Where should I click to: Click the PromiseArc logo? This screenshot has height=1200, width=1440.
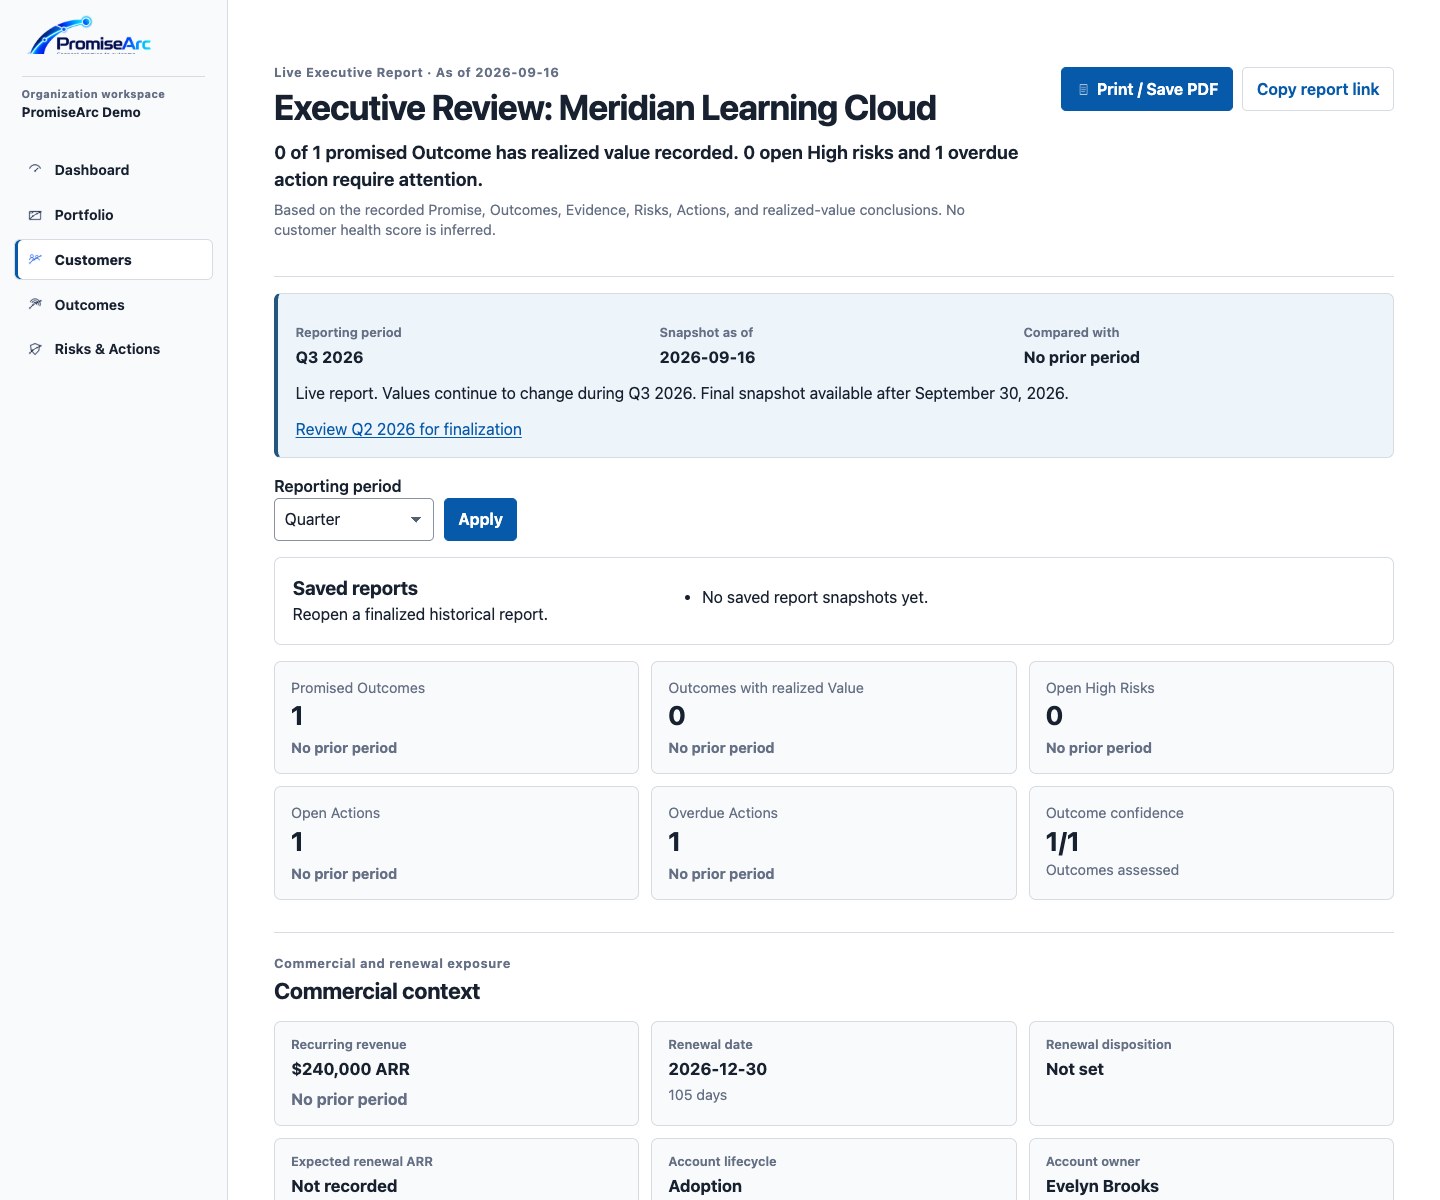click(90, 36)
